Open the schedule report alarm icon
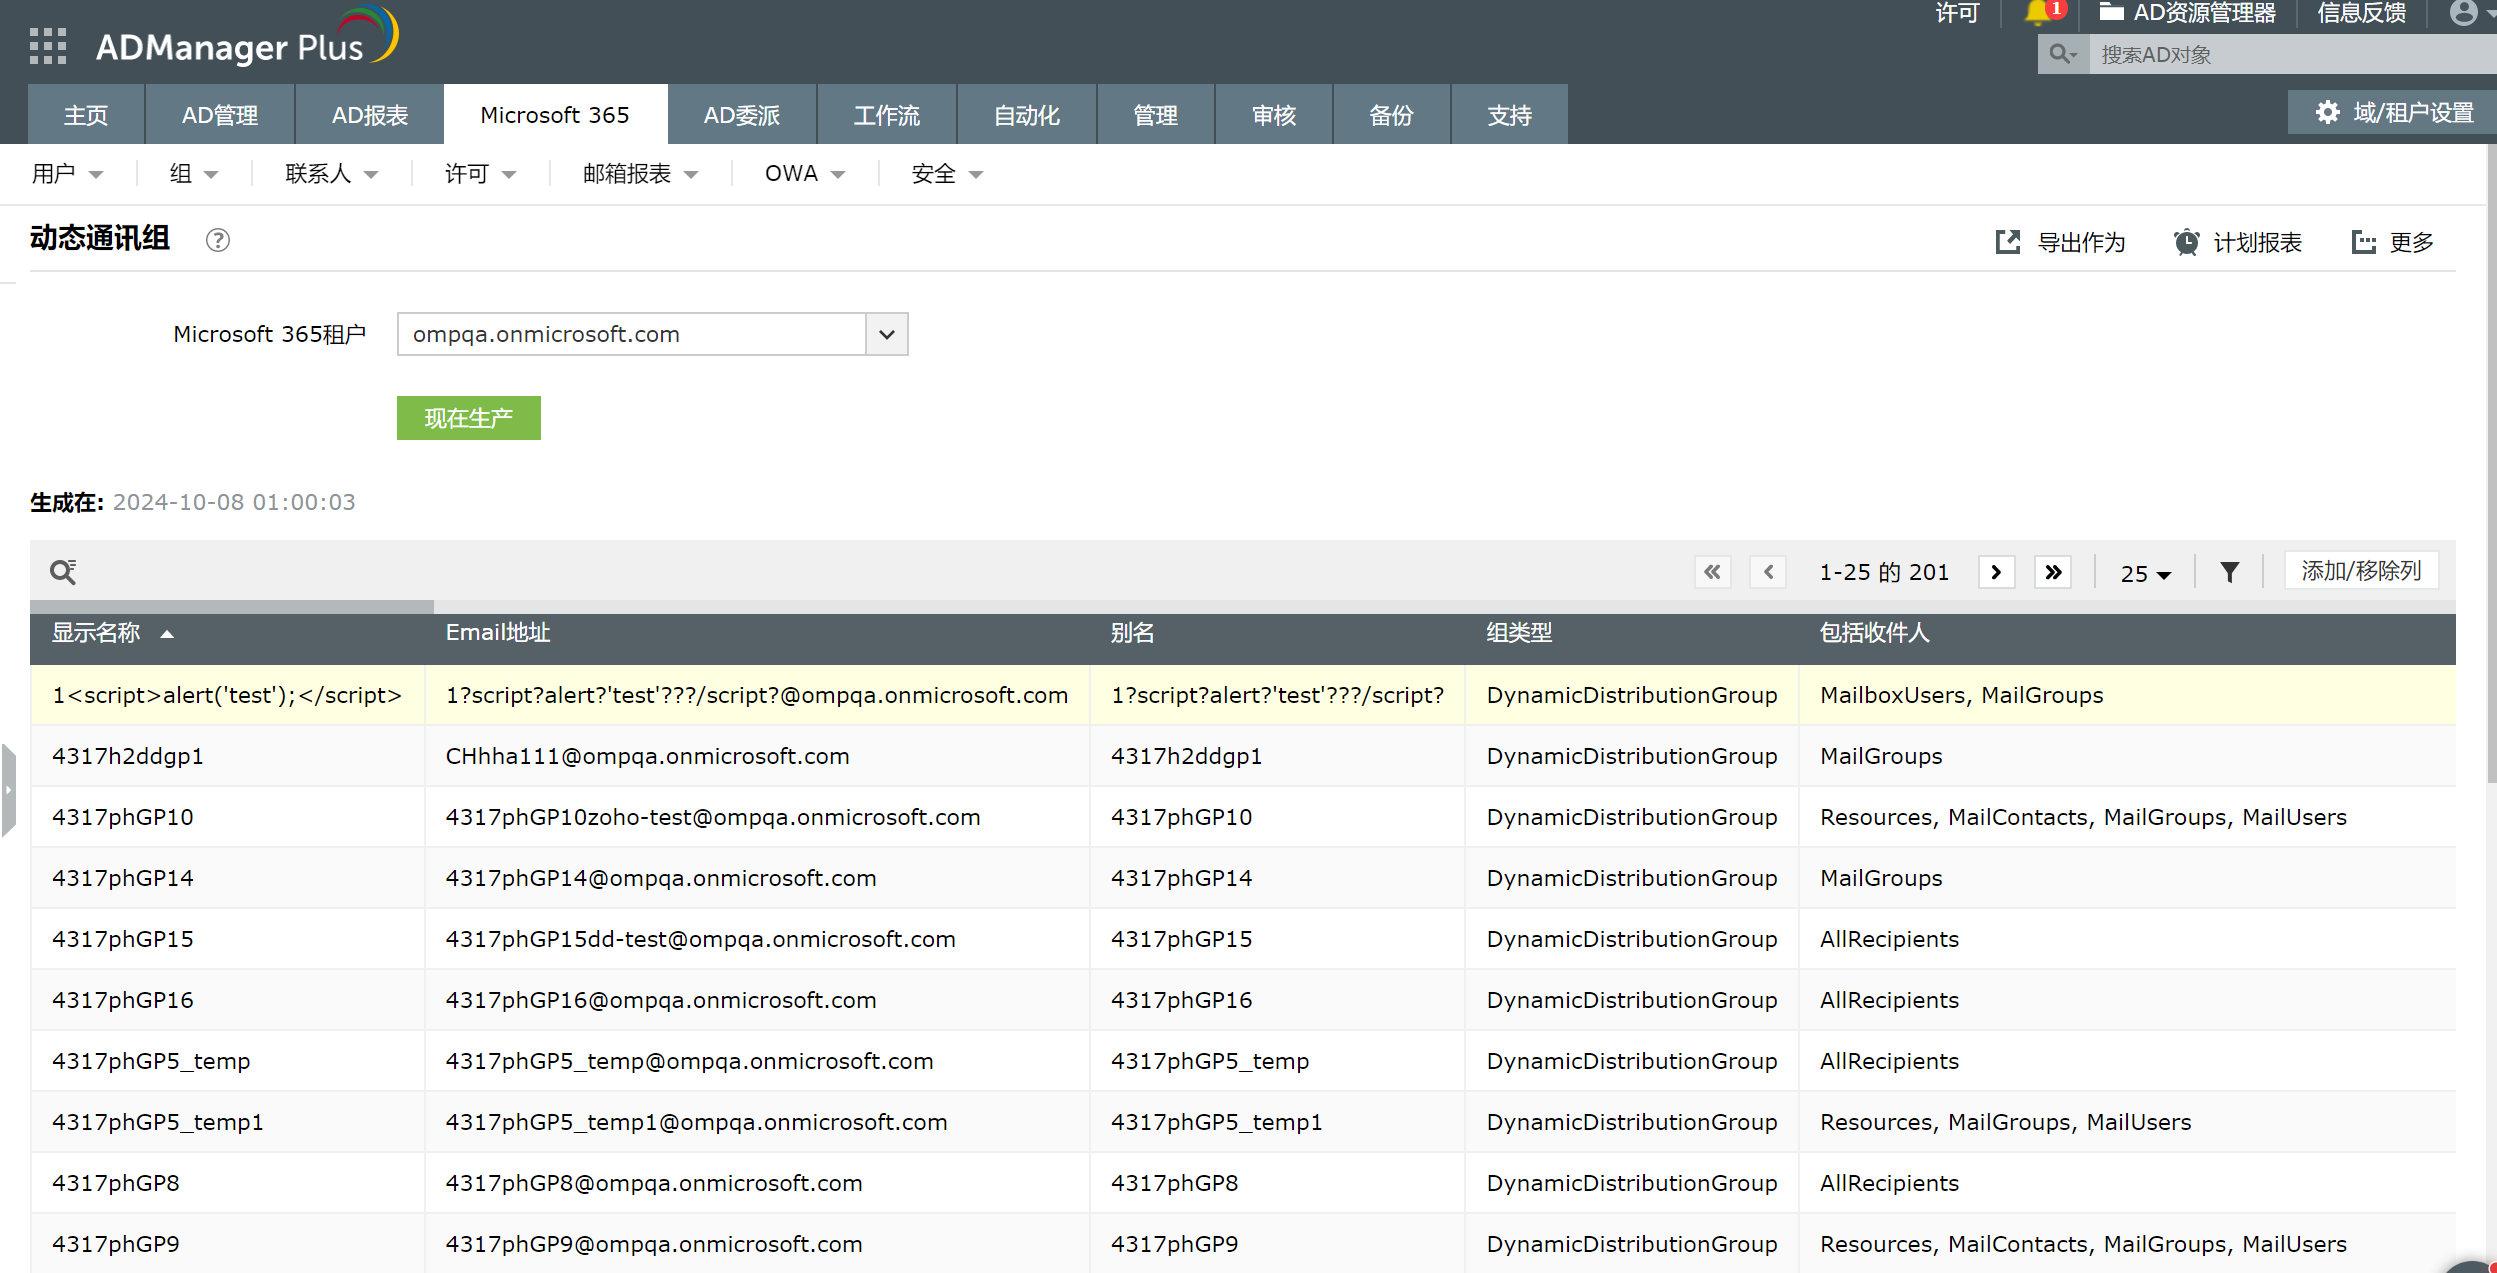Screen dimensions: 2497x1273 [2186, 242]
